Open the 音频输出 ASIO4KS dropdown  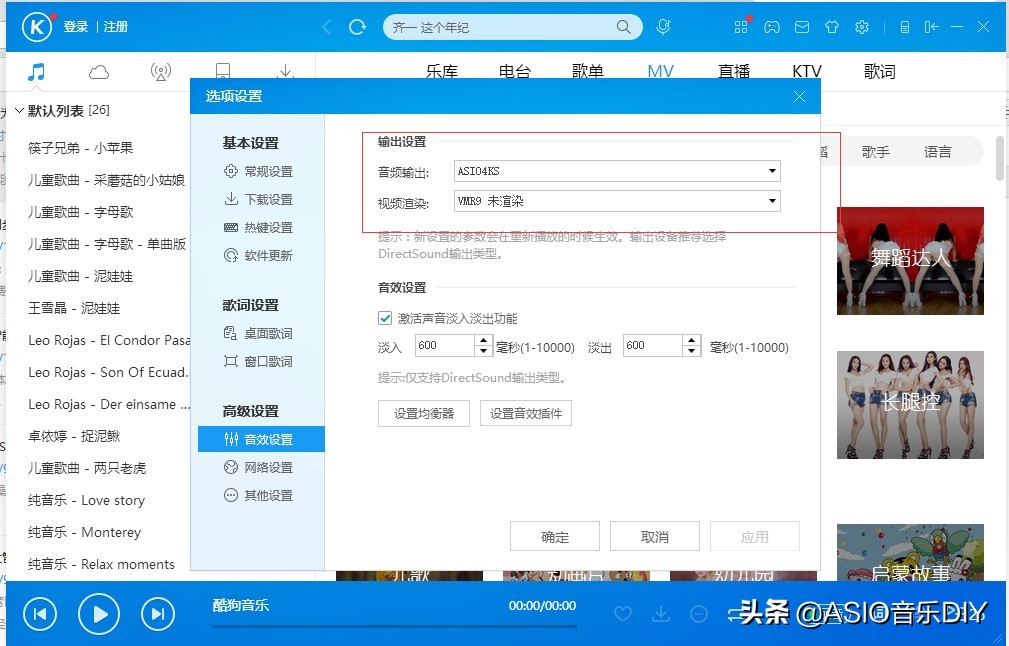(x=772, y=171)
